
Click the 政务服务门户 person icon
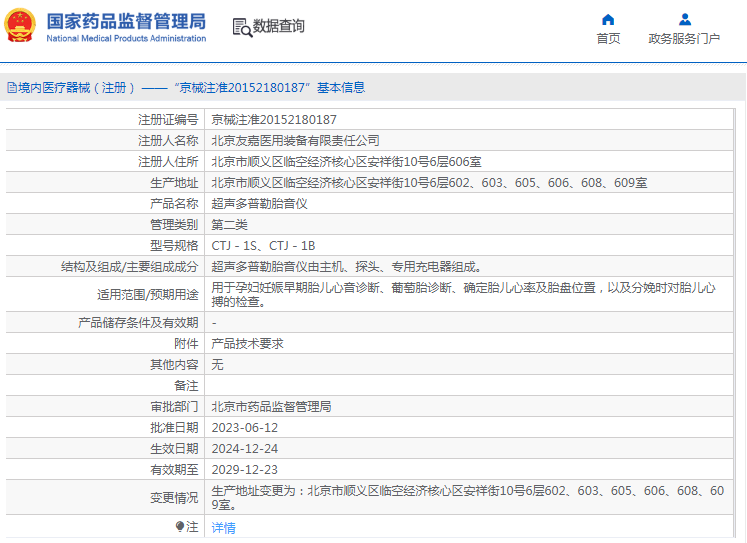[x=685, y=20]
